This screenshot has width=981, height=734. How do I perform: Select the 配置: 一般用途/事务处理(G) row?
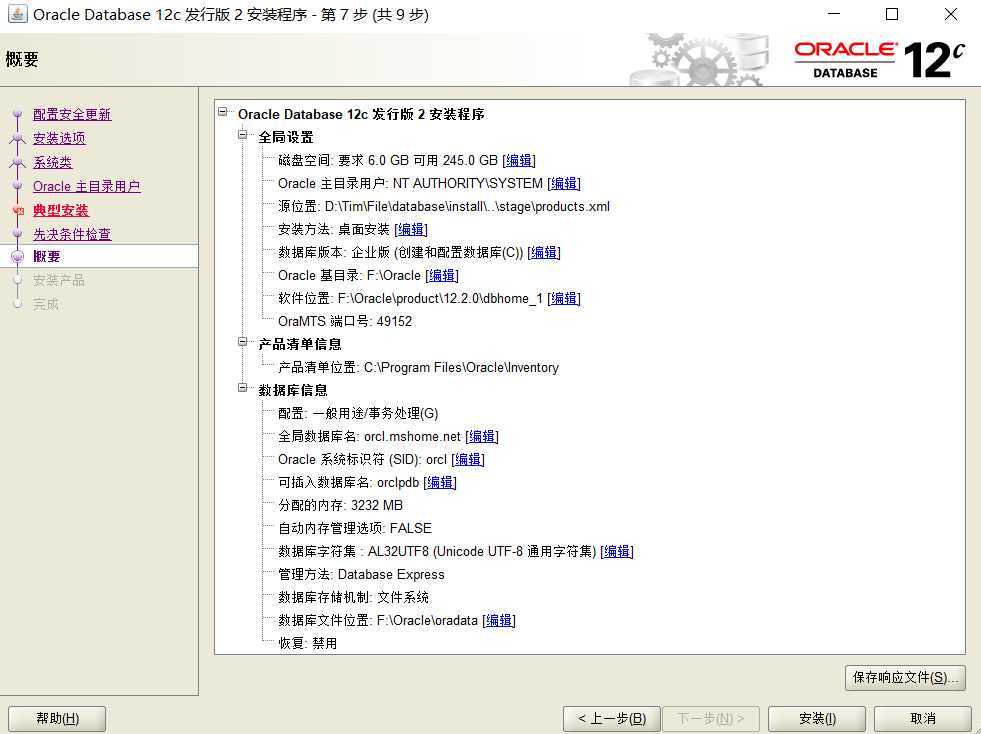click(x=358, y=414)
